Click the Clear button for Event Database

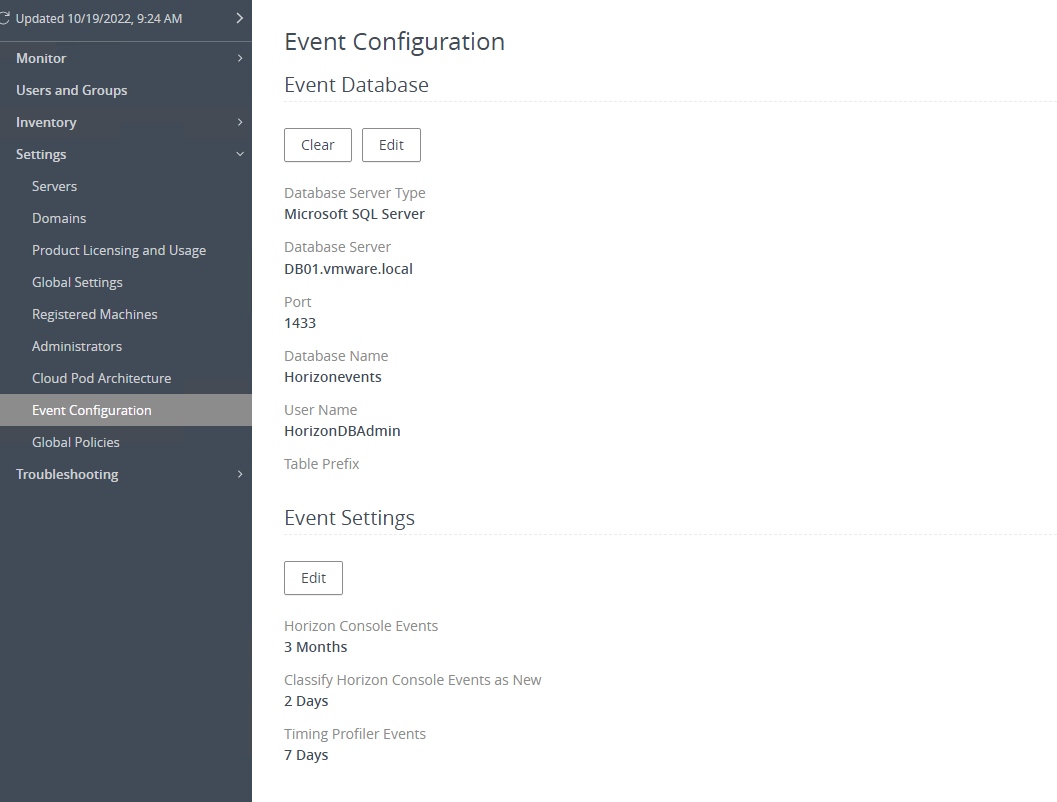(x=317, y=145)
